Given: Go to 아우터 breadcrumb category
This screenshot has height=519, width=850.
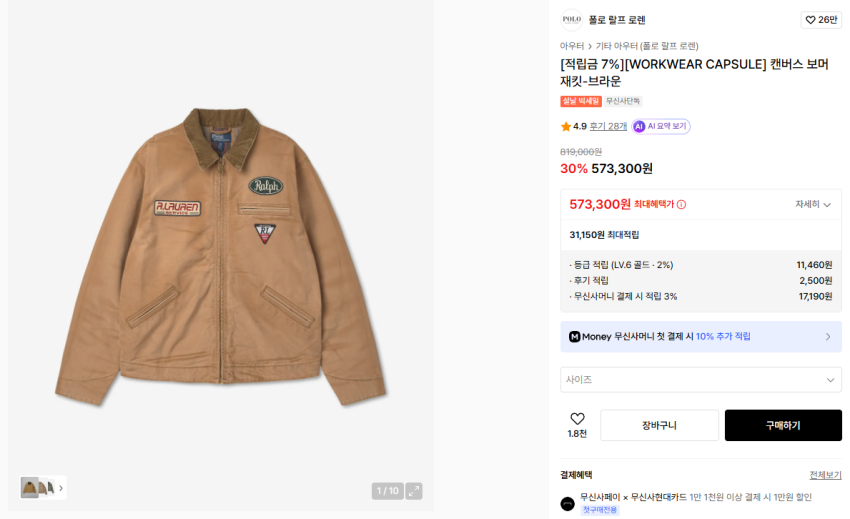Looking at the screenshot, I should [572, 46].
